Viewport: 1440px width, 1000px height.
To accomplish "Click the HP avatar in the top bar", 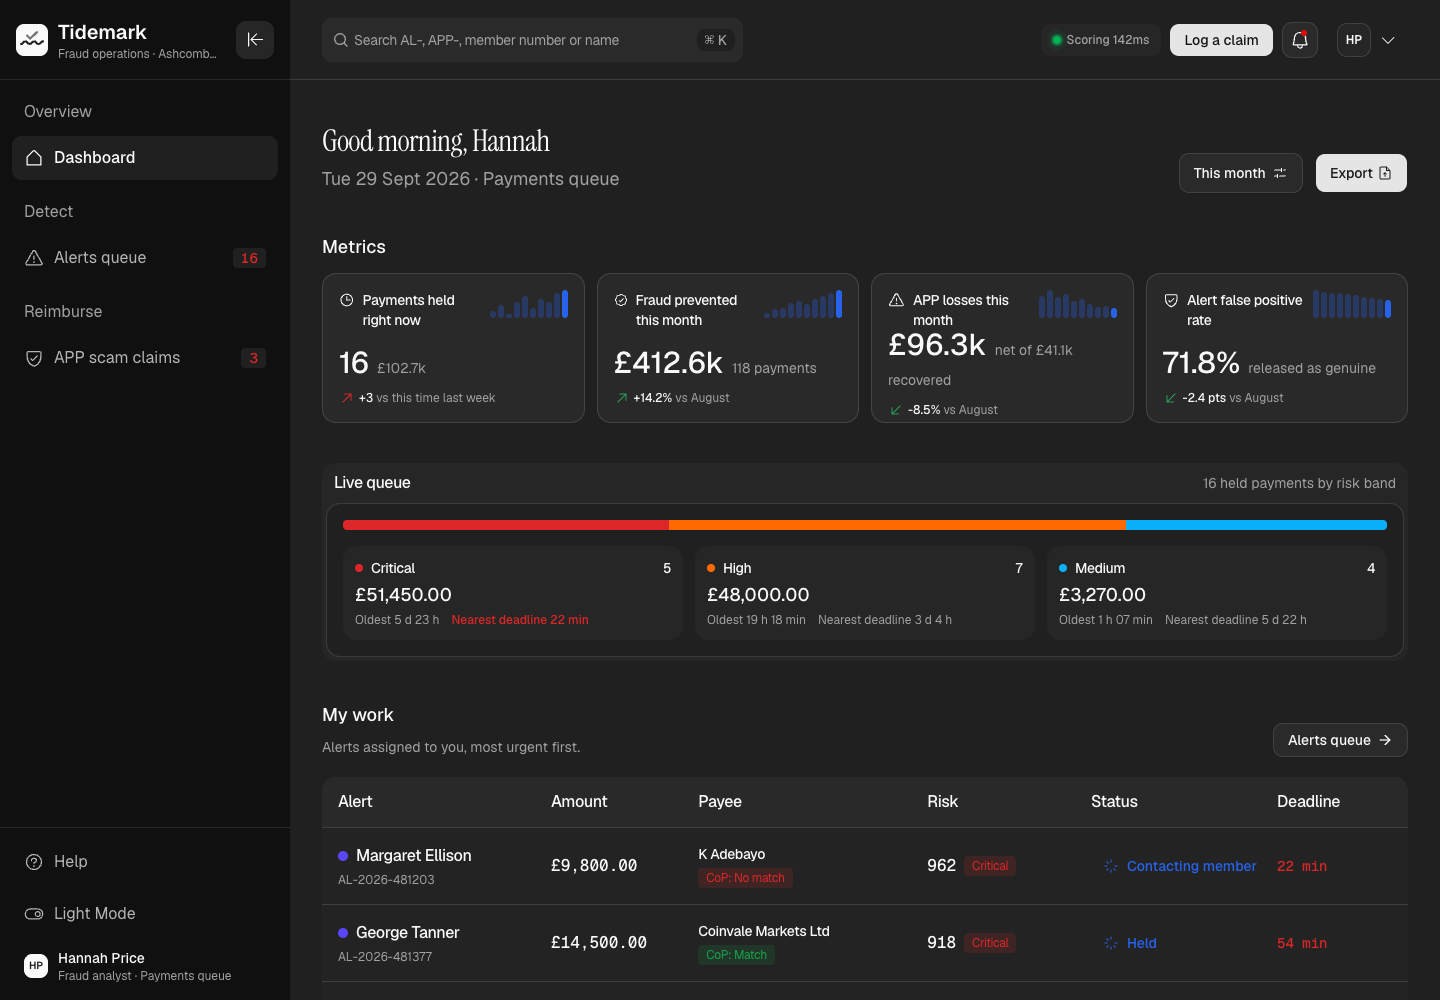I will (x=1354, y=40).
